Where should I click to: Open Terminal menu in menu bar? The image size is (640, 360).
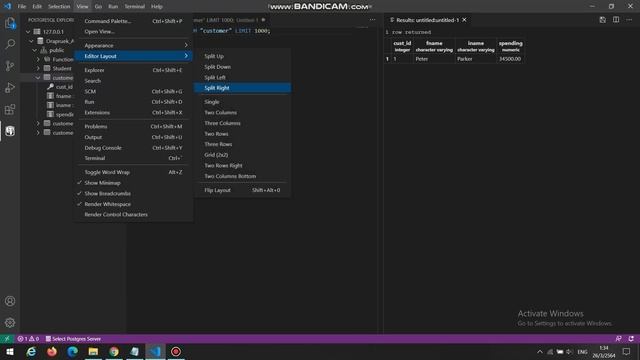tap(134, 7)
